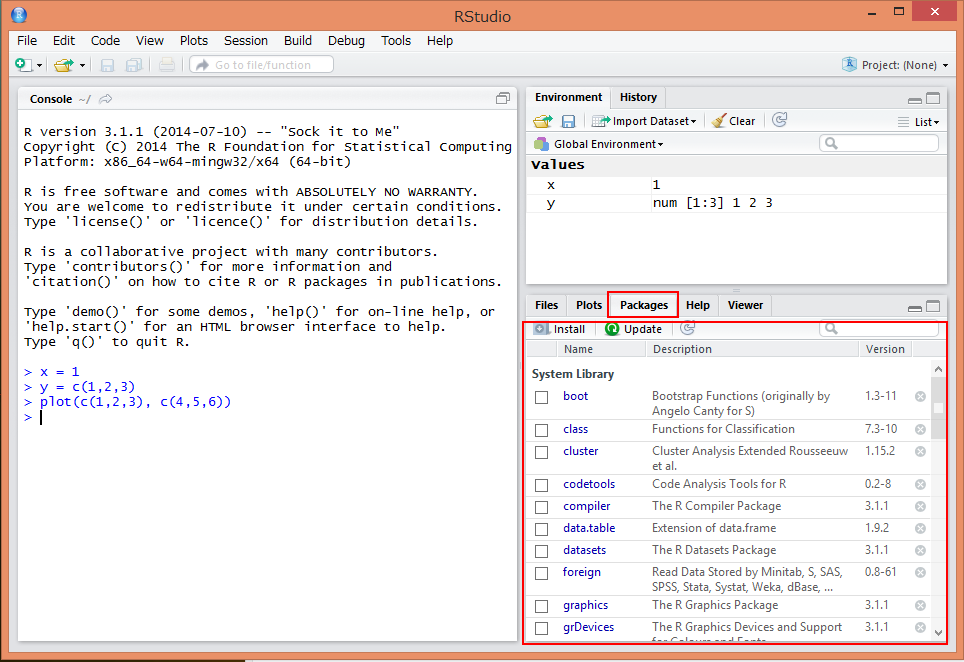Click the Print icon in main toolbar
The width and height of the screenshot is (964, 662).
tap(167, 65)
